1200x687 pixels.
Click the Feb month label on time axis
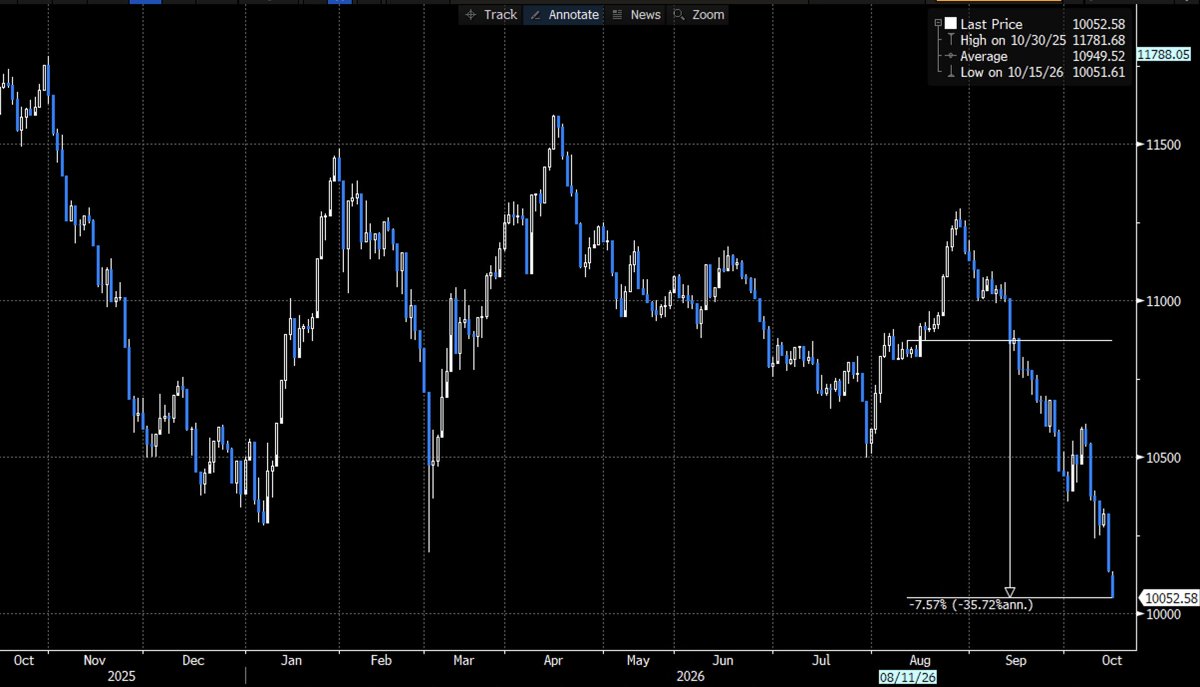pyautogui.click(x=380, y=660)
